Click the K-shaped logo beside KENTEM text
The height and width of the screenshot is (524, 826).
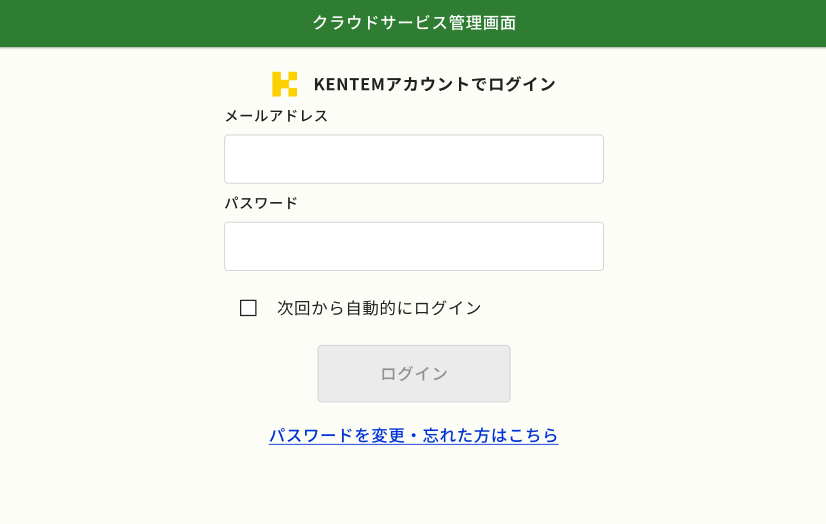coord(284,84)
